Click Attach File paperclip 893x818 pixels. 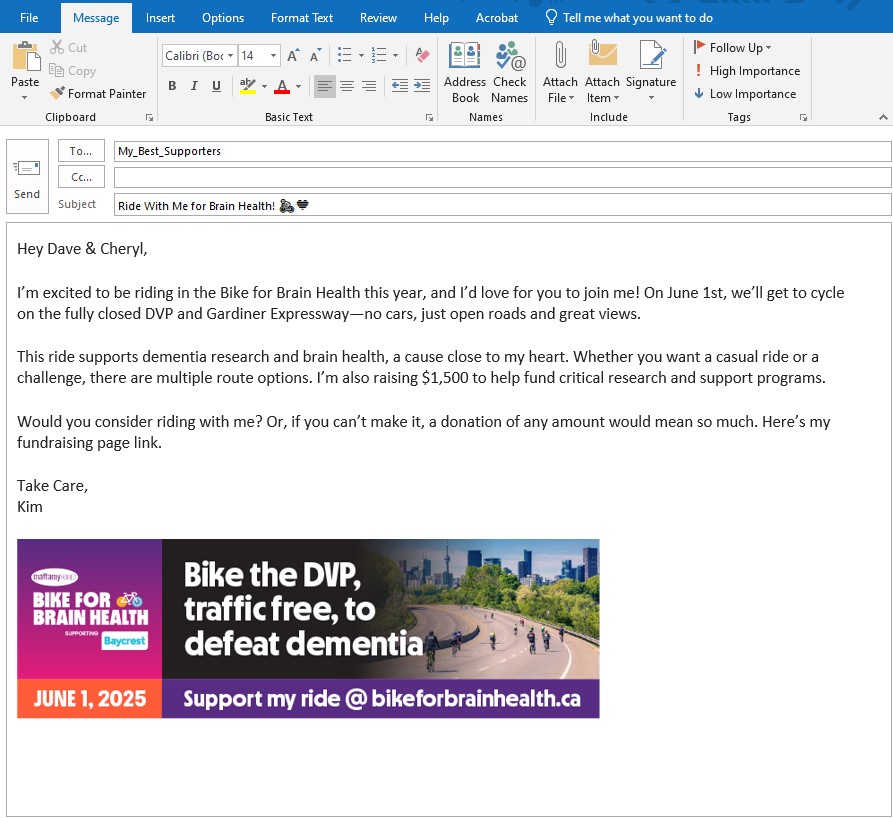coord(560,73)
